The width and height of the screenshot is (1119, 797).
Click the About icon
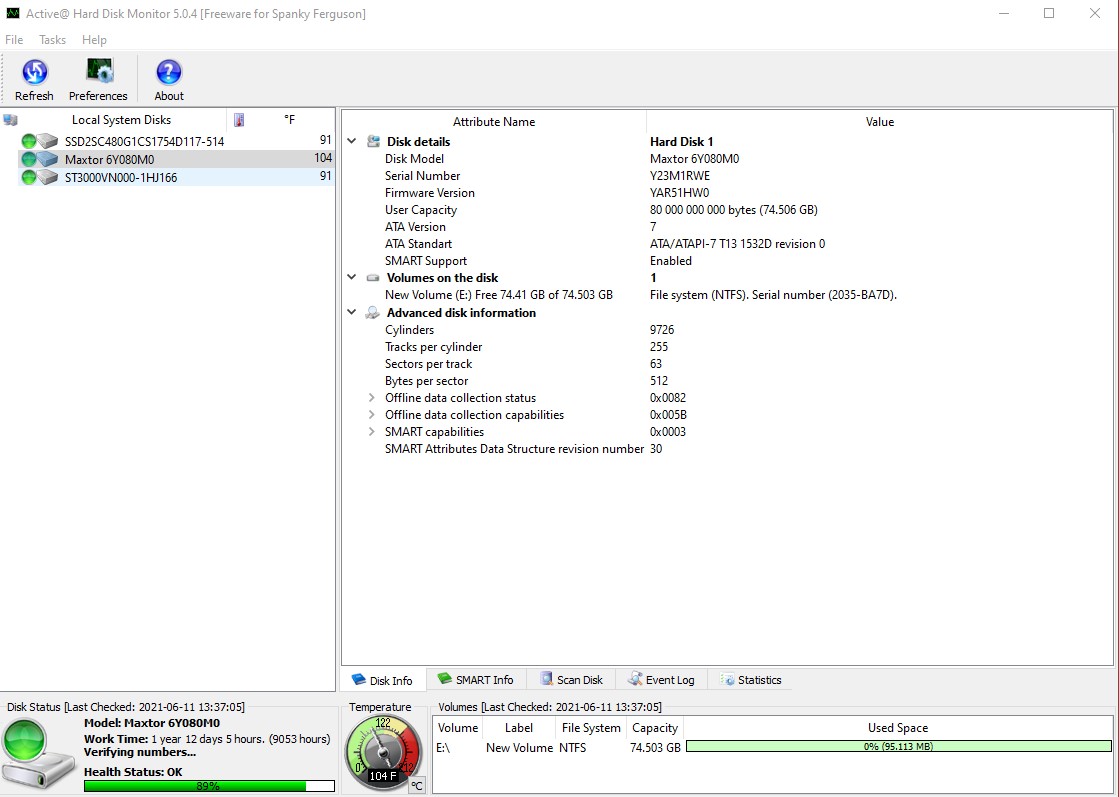click(x=167, y=73)
